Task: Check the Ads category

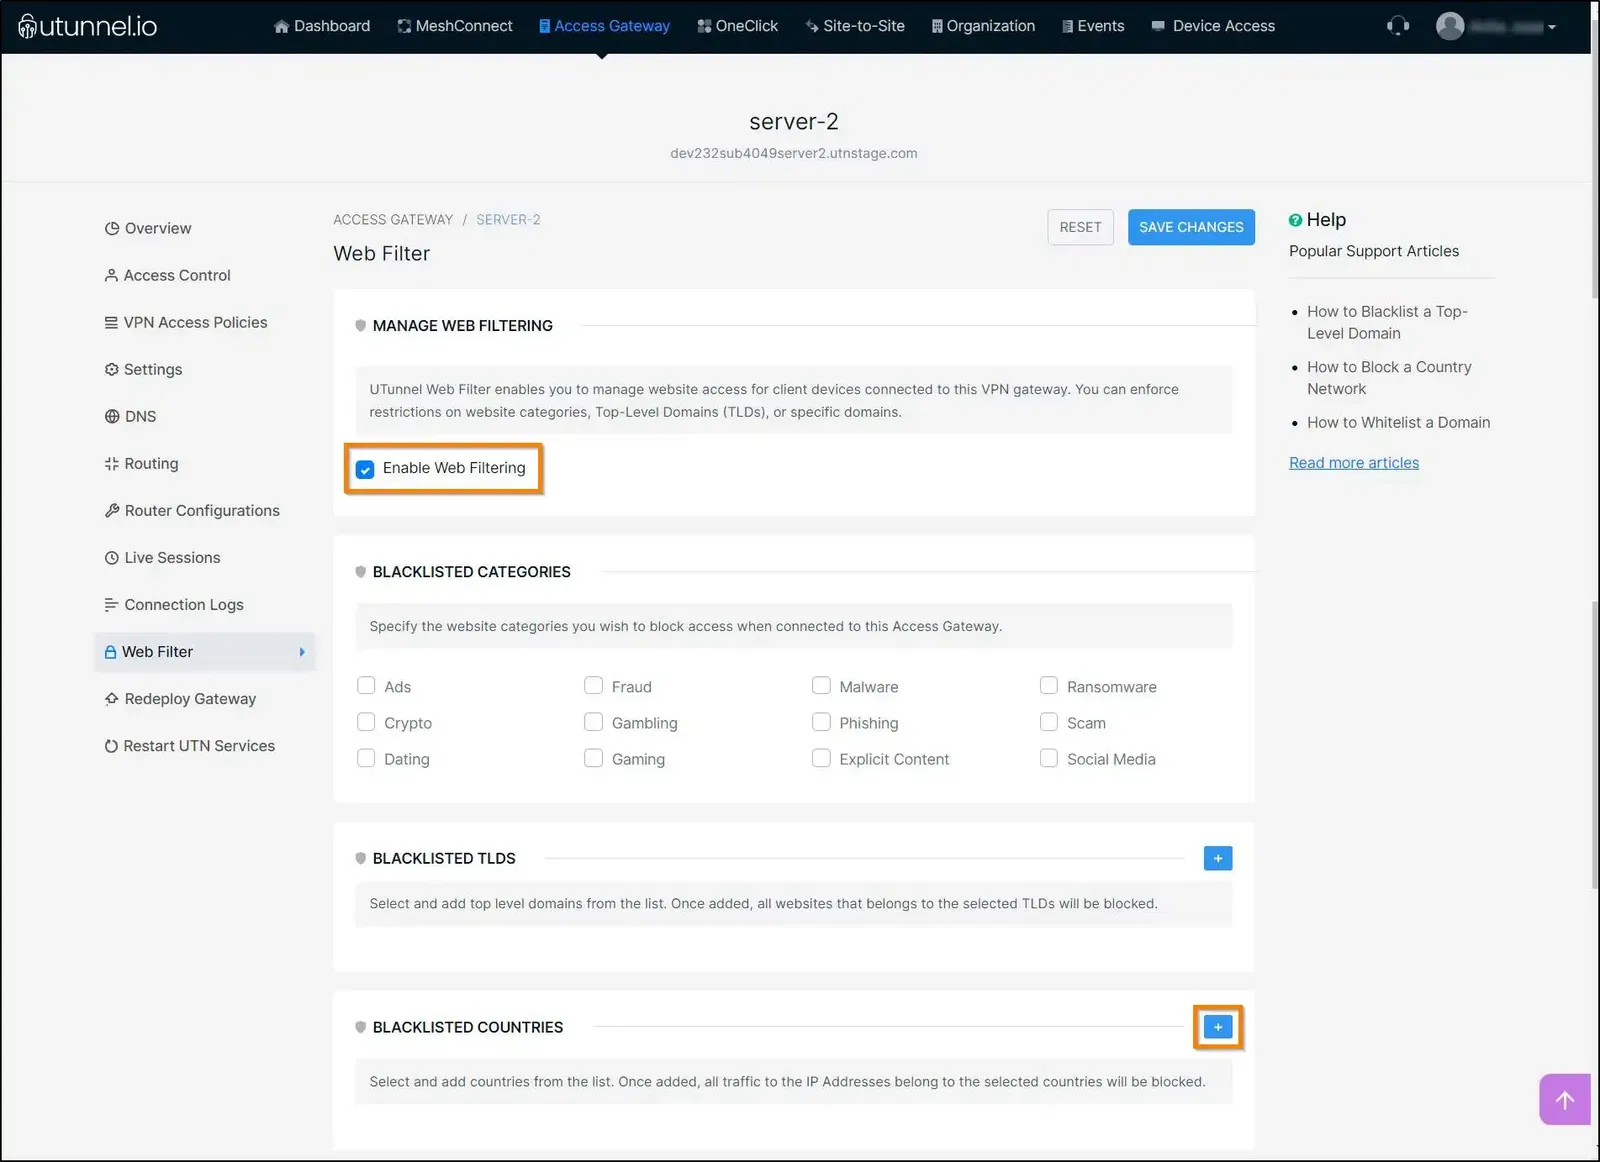Action: pos(366,685)
